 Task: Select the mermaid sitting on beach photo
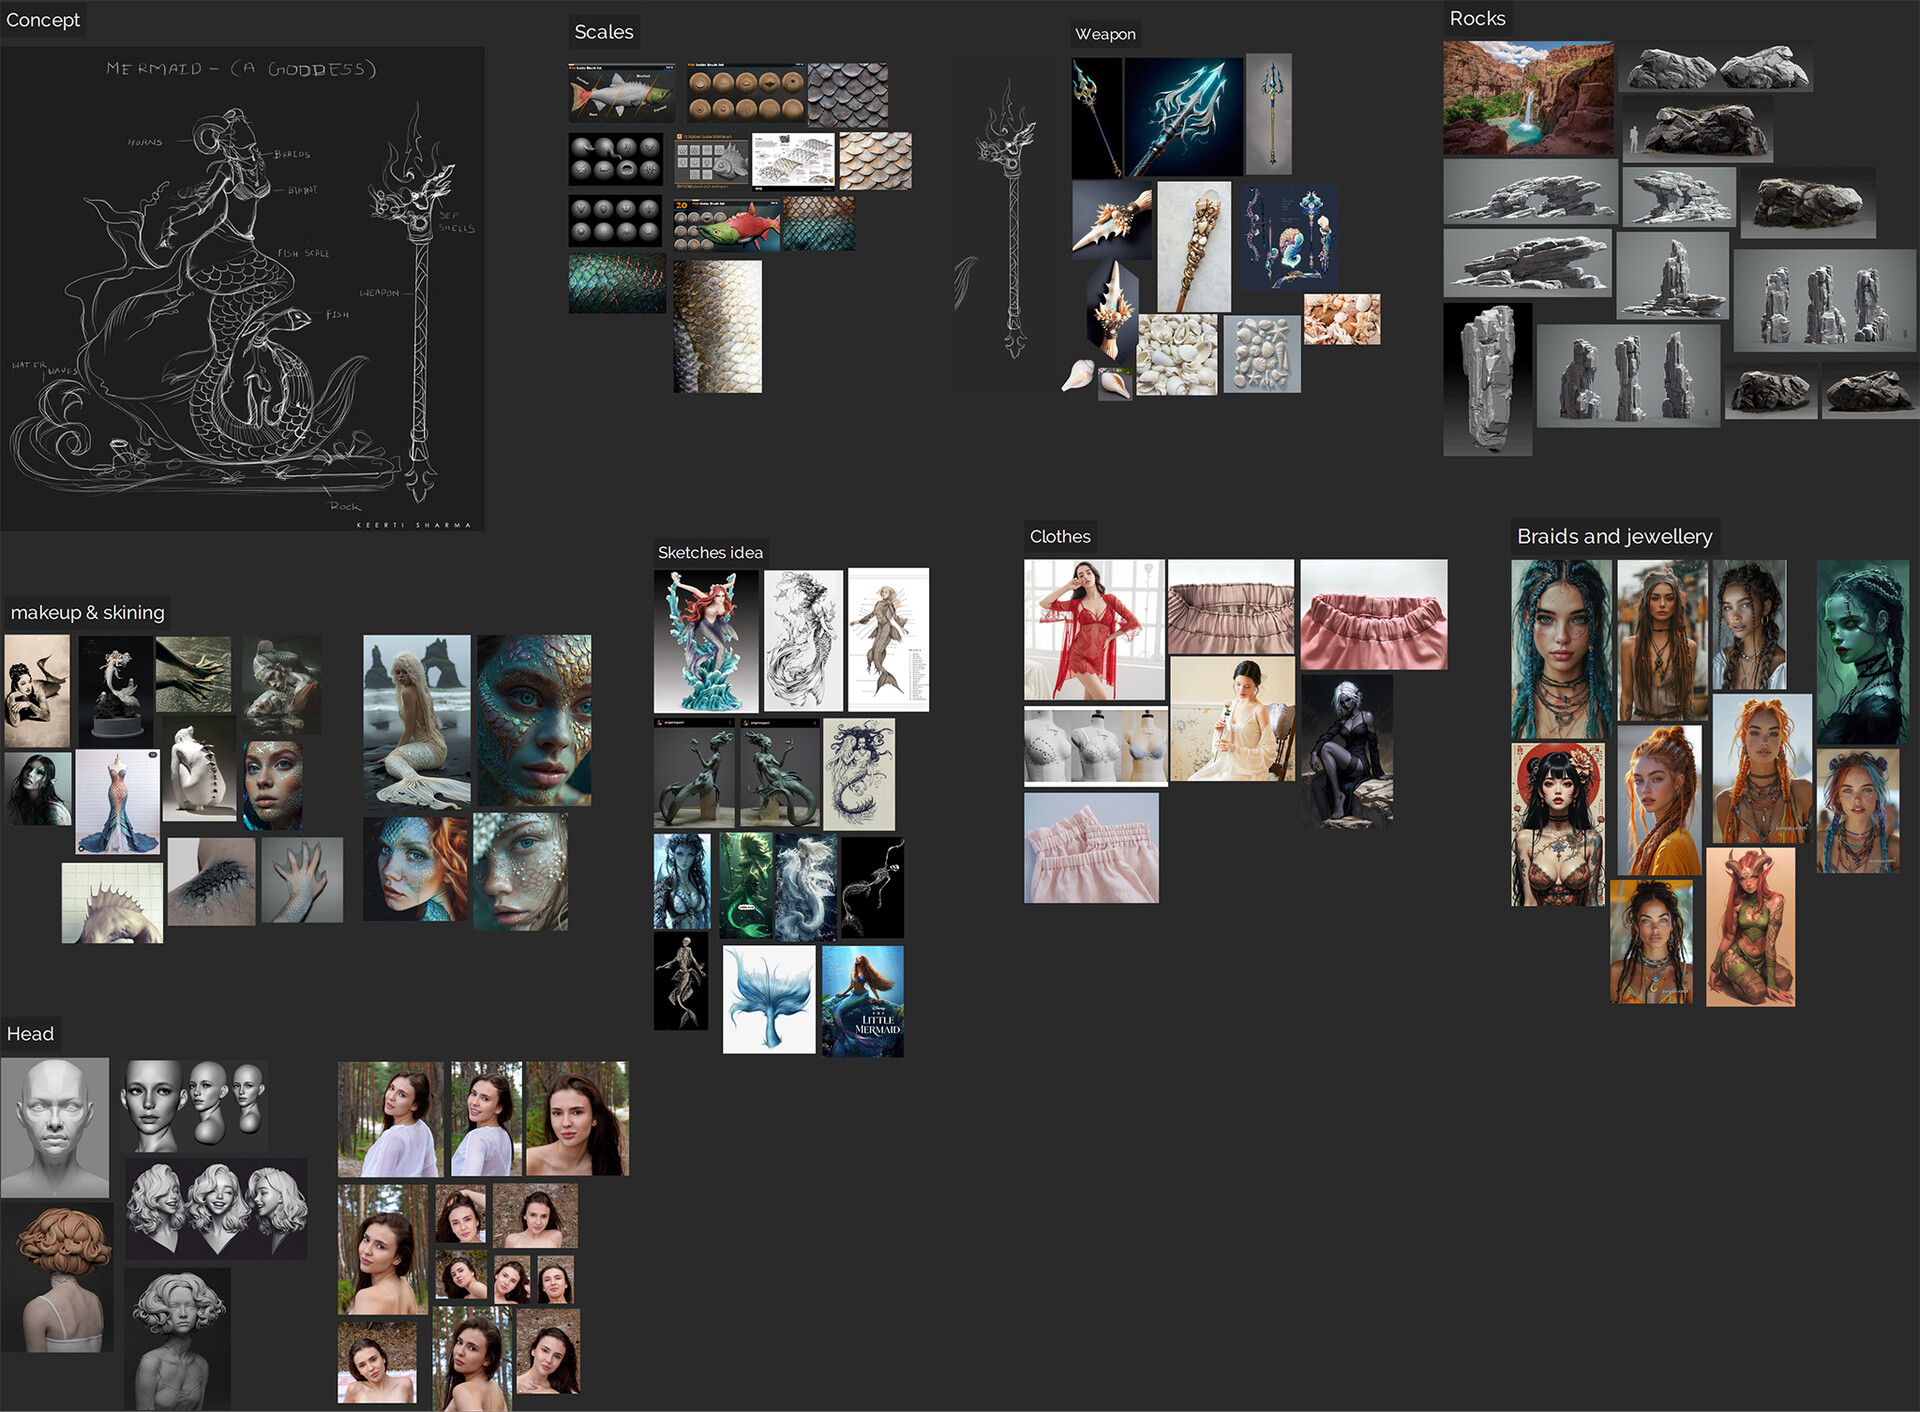(x=416, y=721)
